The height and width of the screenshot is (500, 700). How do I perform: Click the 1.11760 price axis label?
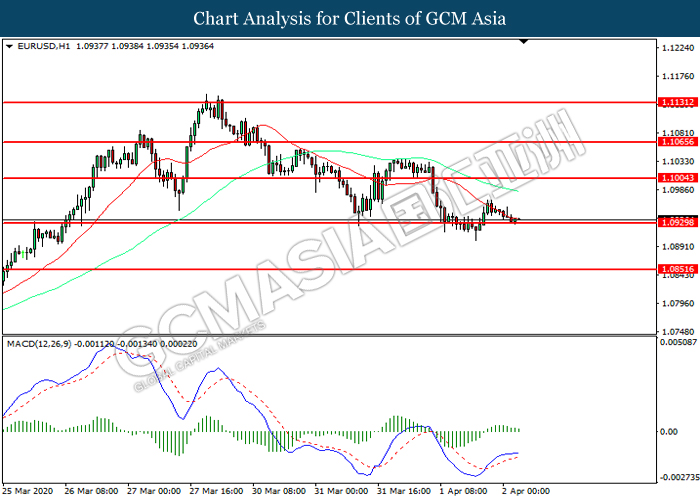(679, 76)
